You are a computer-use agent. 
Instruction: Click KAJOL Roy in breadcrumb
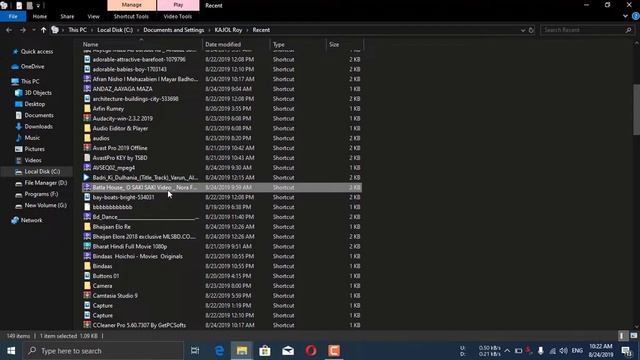click(x=228, y=30)
